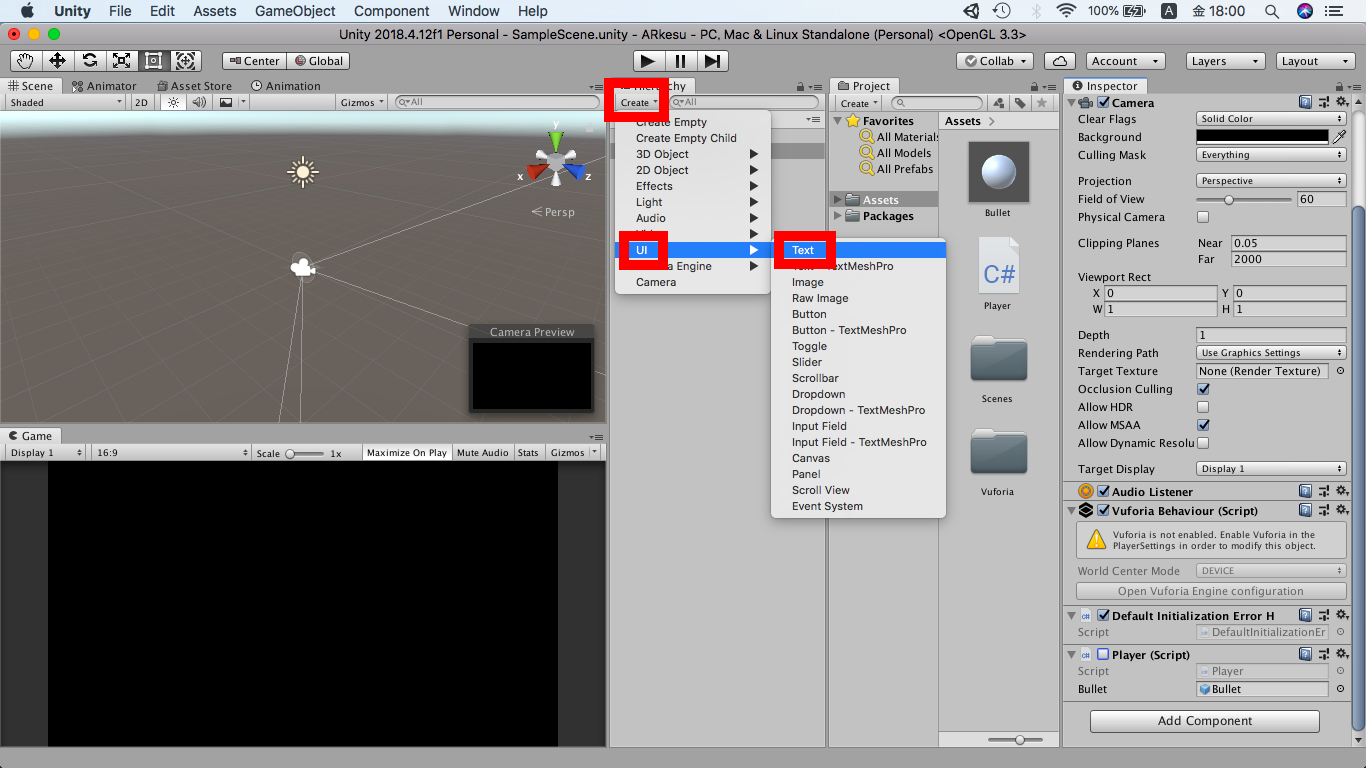Select the Rotate tool in toolbar

89,61
